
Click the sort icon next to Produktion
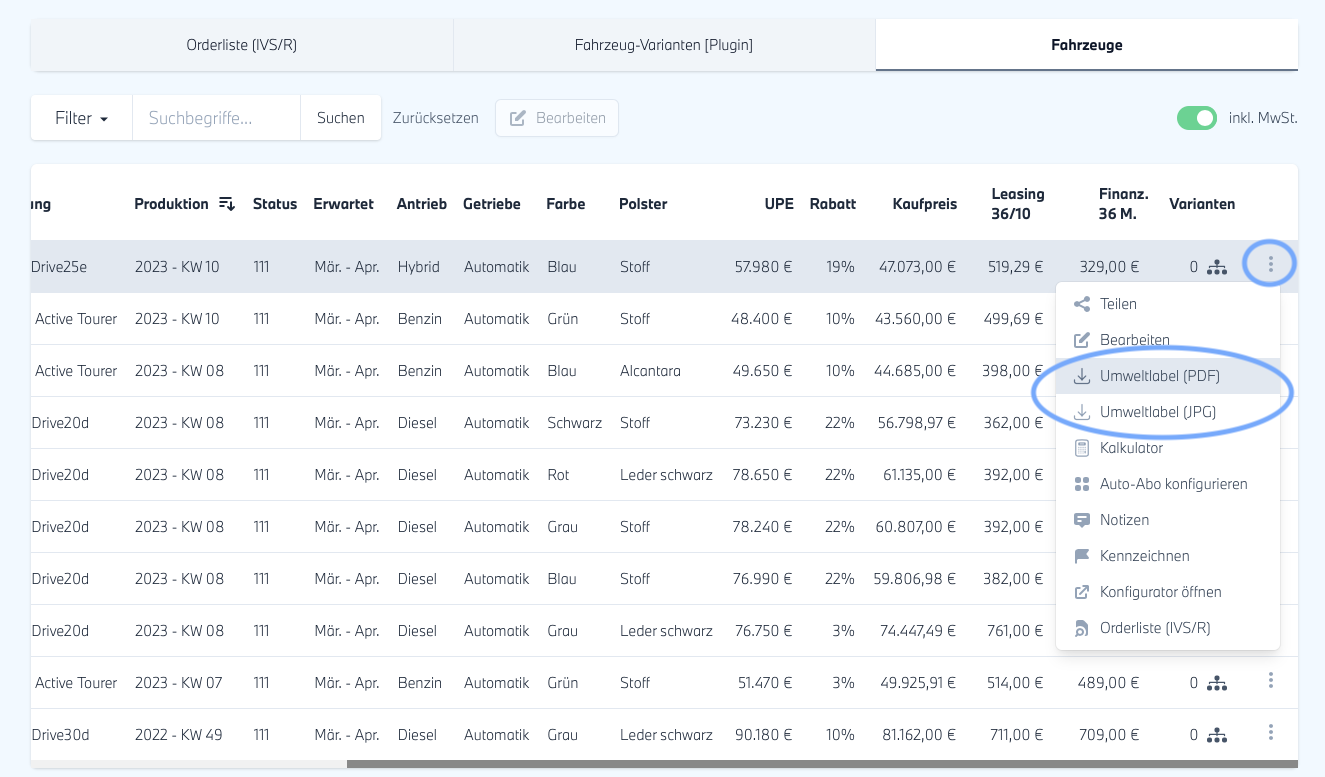[227, 204]
